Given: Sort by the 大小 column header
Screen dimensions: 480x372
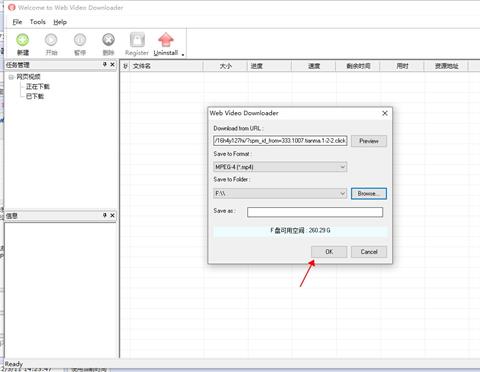Looking at the screenshot, I should pos(226,66).
